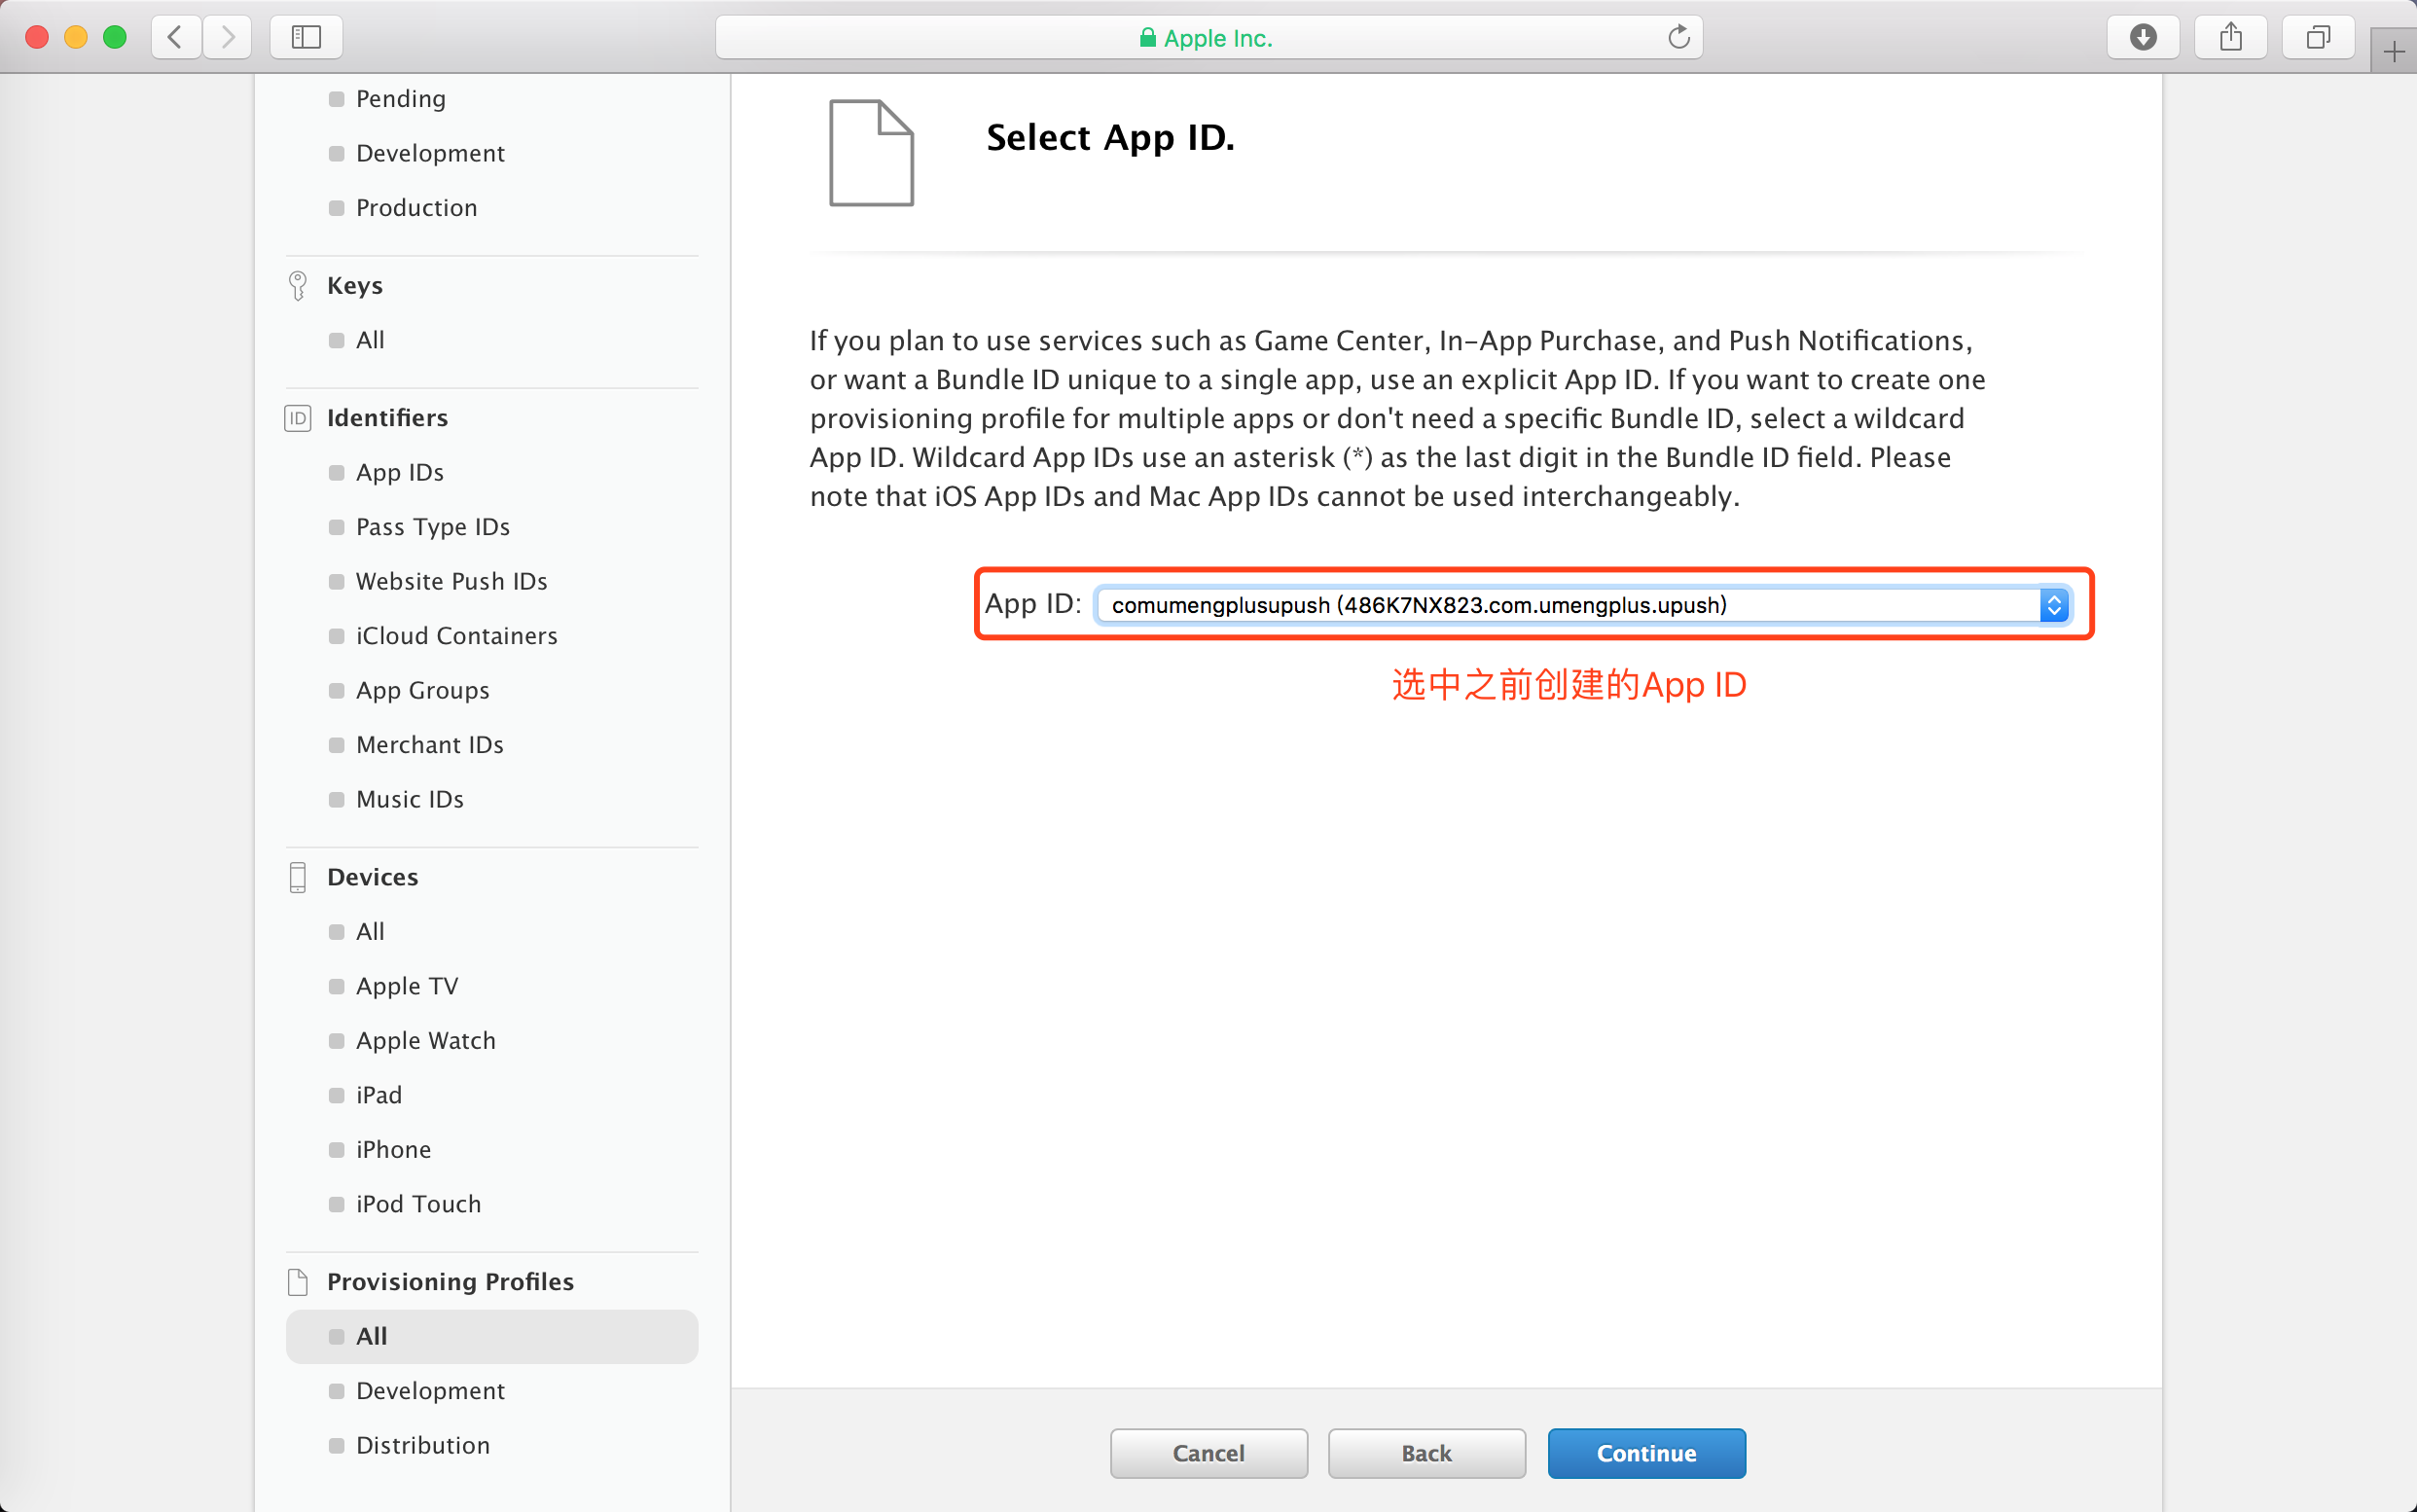The height and width of the screenshot is (1512, 2417).
Task: Click the Apple Inc. address bar
Action: (x=1208, y=38)
